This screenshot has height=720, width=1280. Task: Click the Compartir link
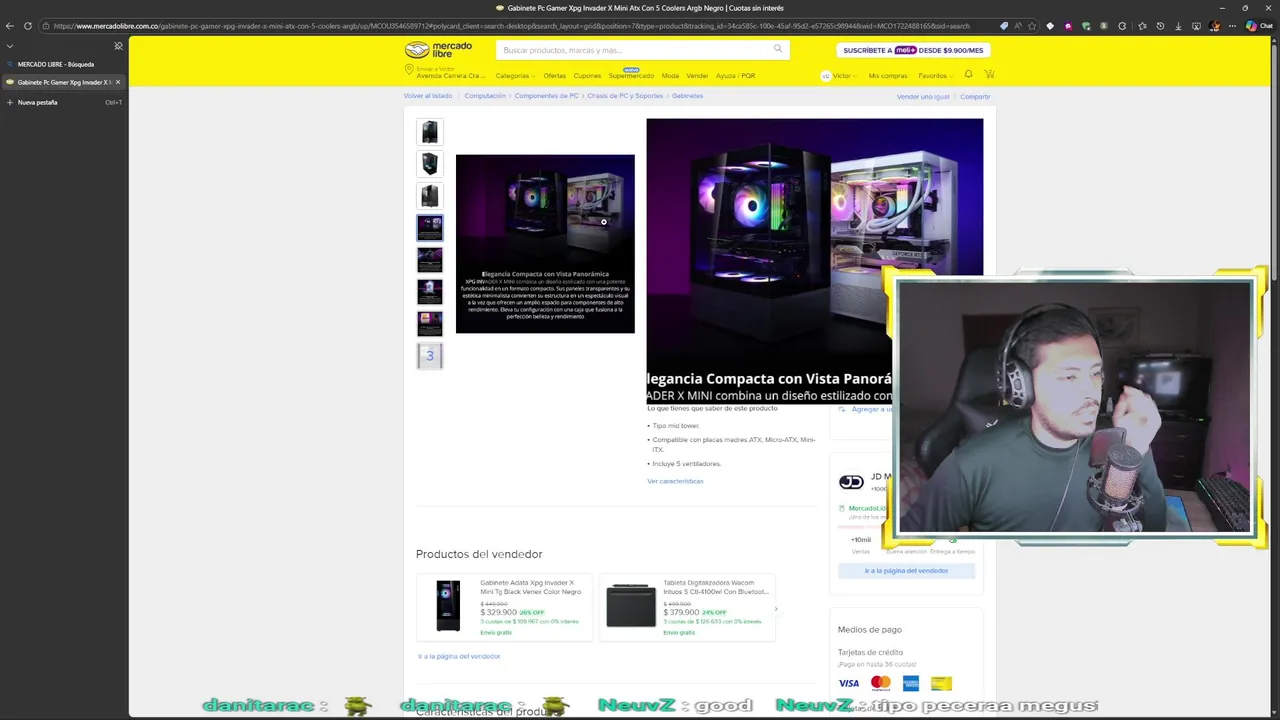click(975, 97)
